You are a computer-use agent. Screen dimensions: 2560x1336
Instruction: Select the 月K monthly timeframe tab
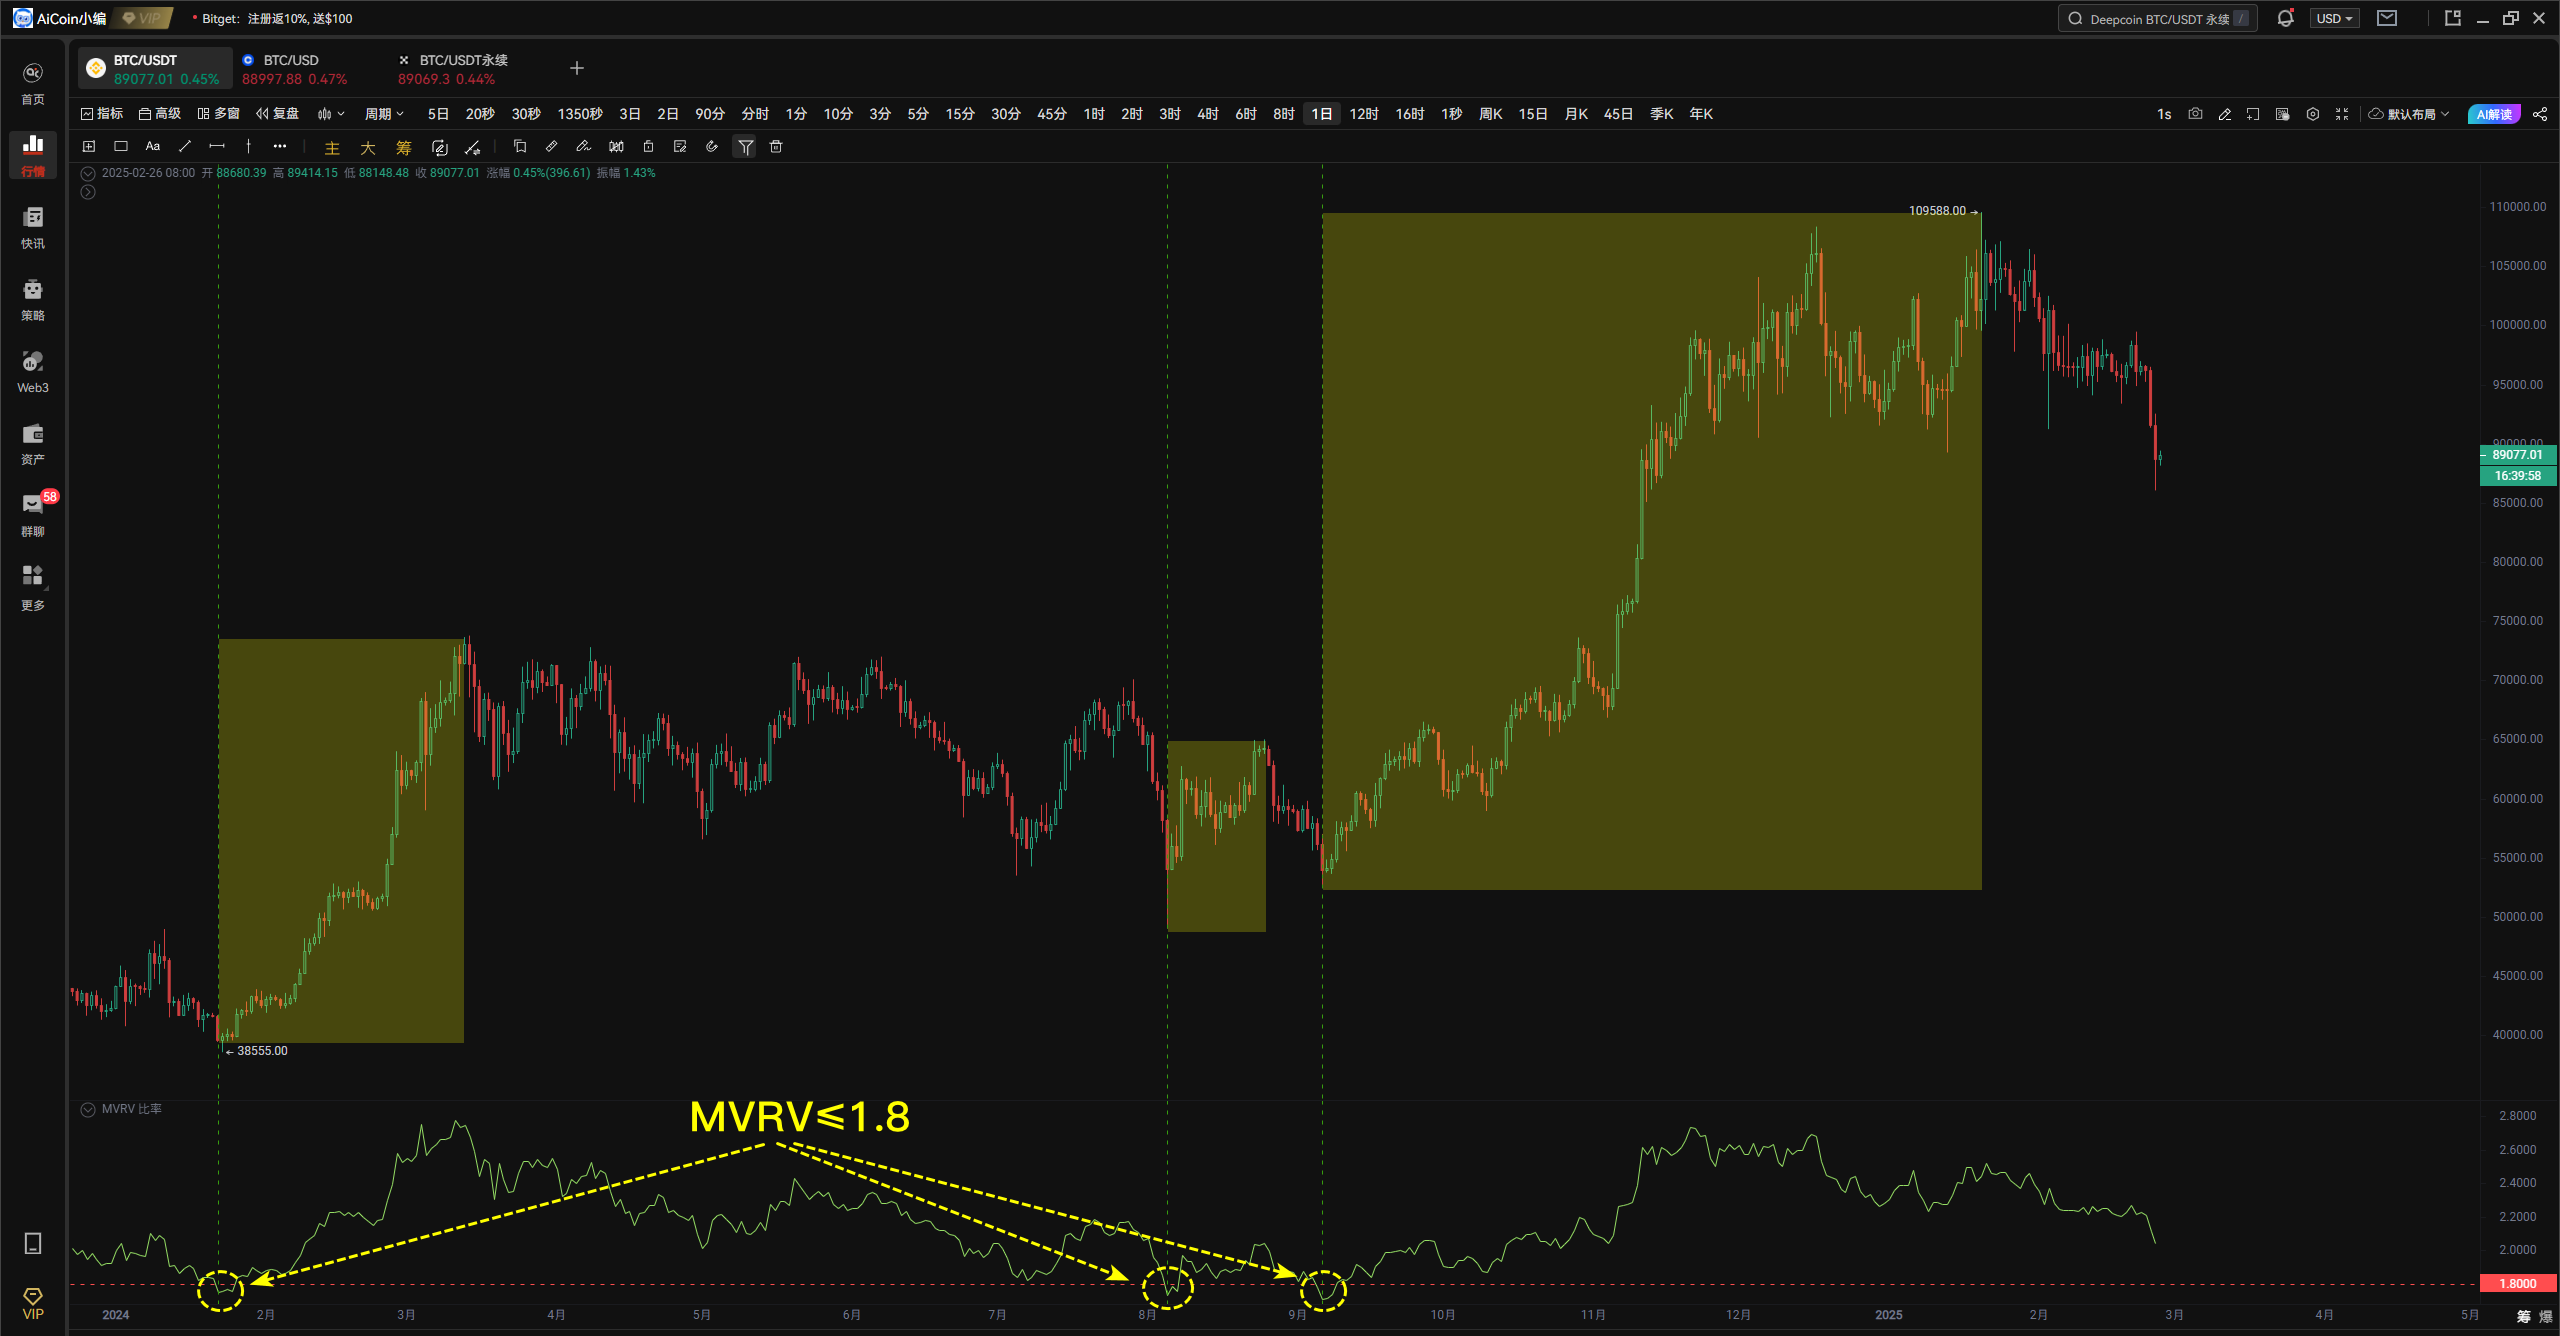tap(1576, 114)
